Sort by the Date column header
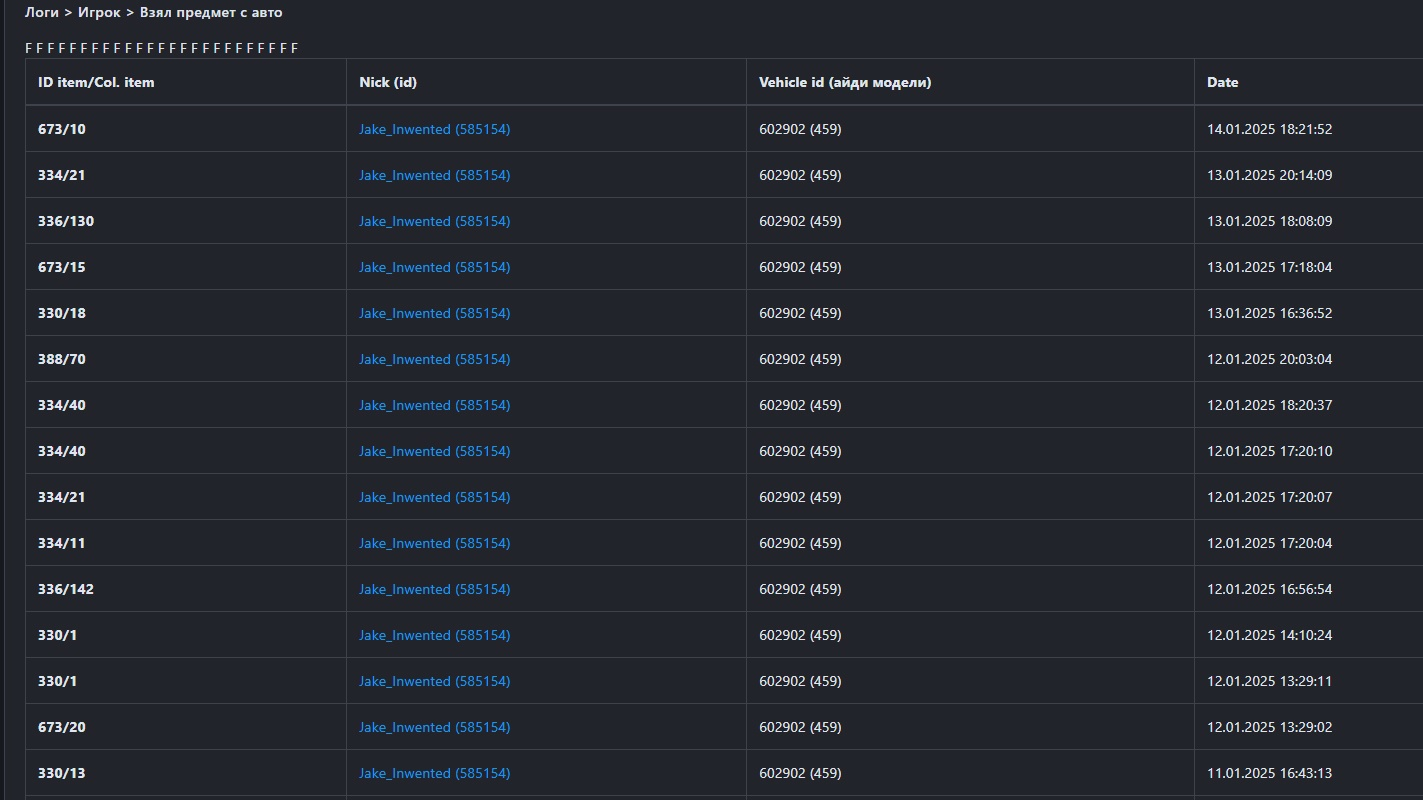The height and width of the screenshot is (800, 1423). point(1222,82)
